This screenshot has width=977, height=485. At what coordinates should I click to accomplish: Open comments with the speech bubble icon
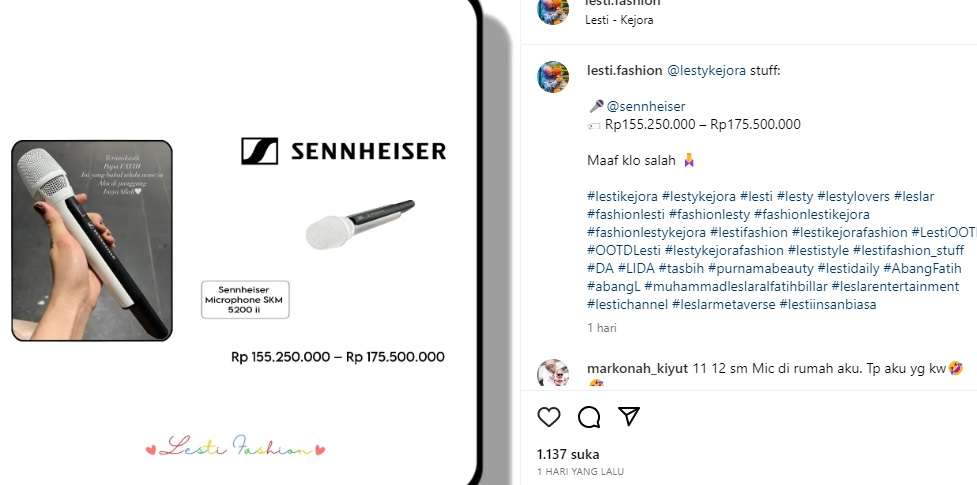pyautogui.click(x=589, y=417)
